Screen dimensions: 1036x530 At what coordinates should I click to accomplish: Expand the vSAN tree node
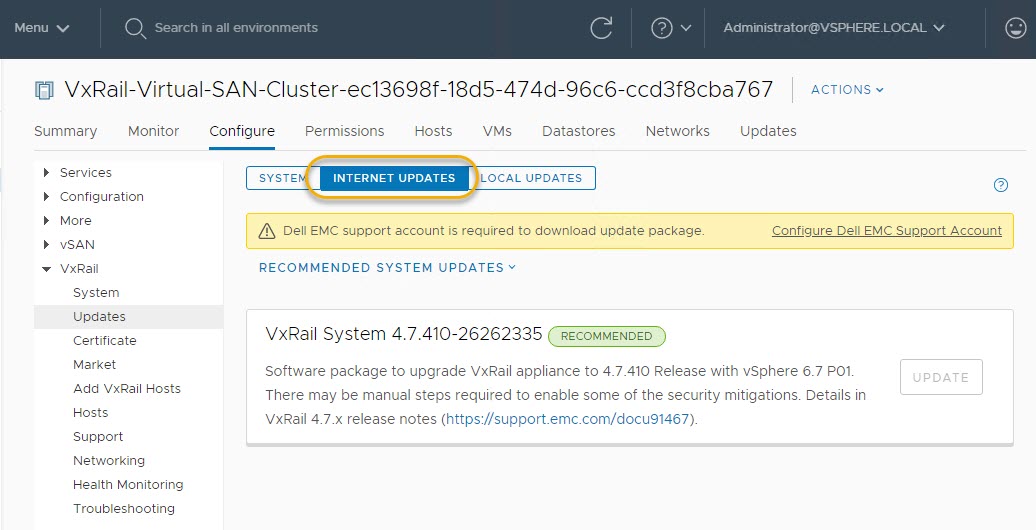46,245
